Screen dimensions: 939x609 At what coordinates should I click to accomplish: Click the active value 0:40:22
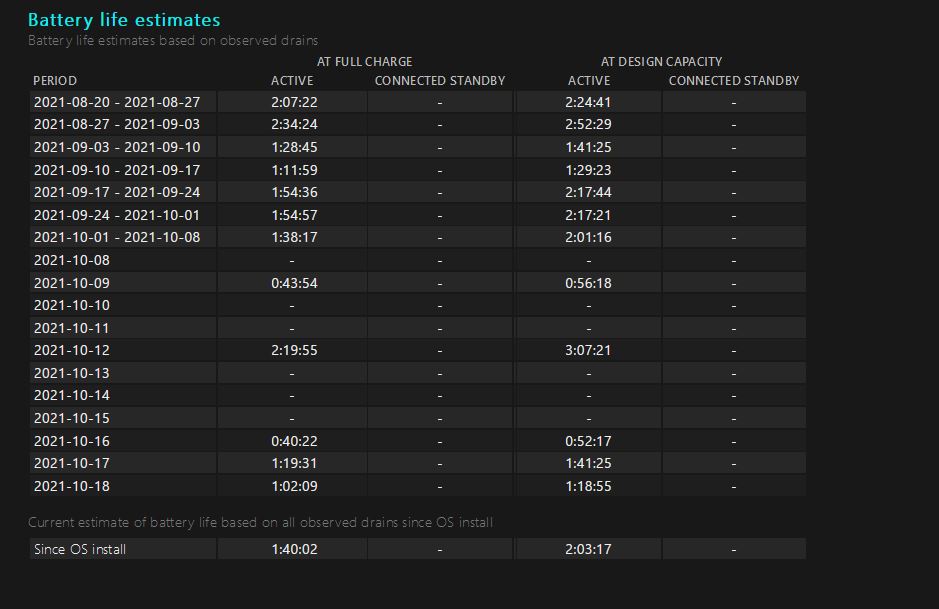click(x=294, y=441)
